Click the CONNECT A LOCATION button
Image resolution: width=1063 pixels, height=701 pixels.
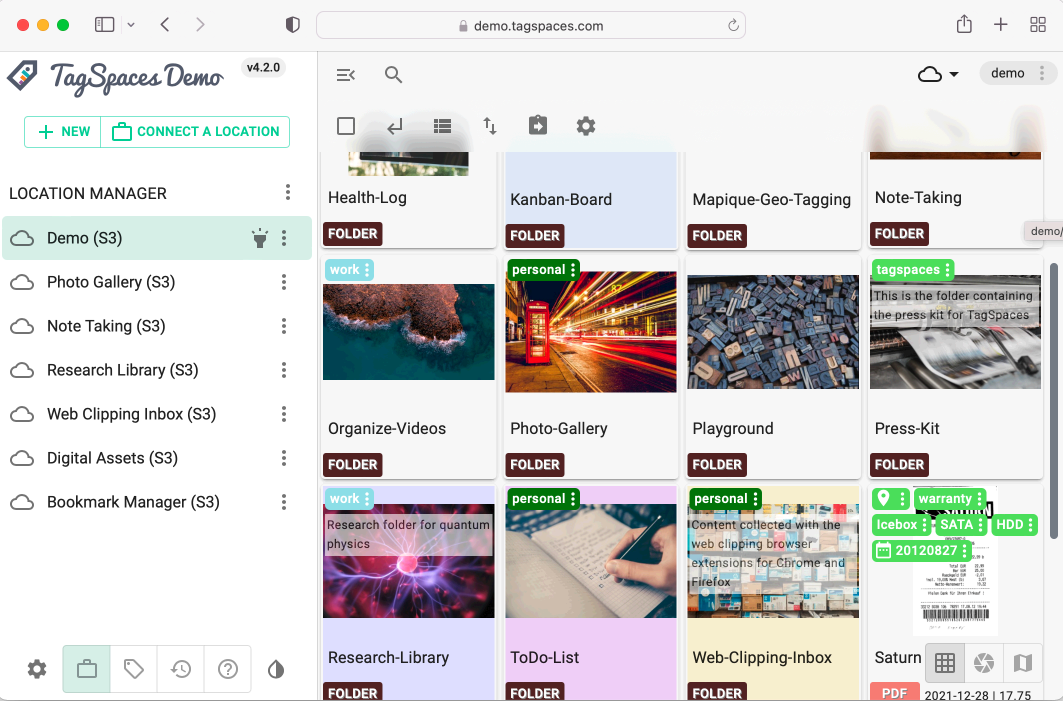[x=195, y=132]
